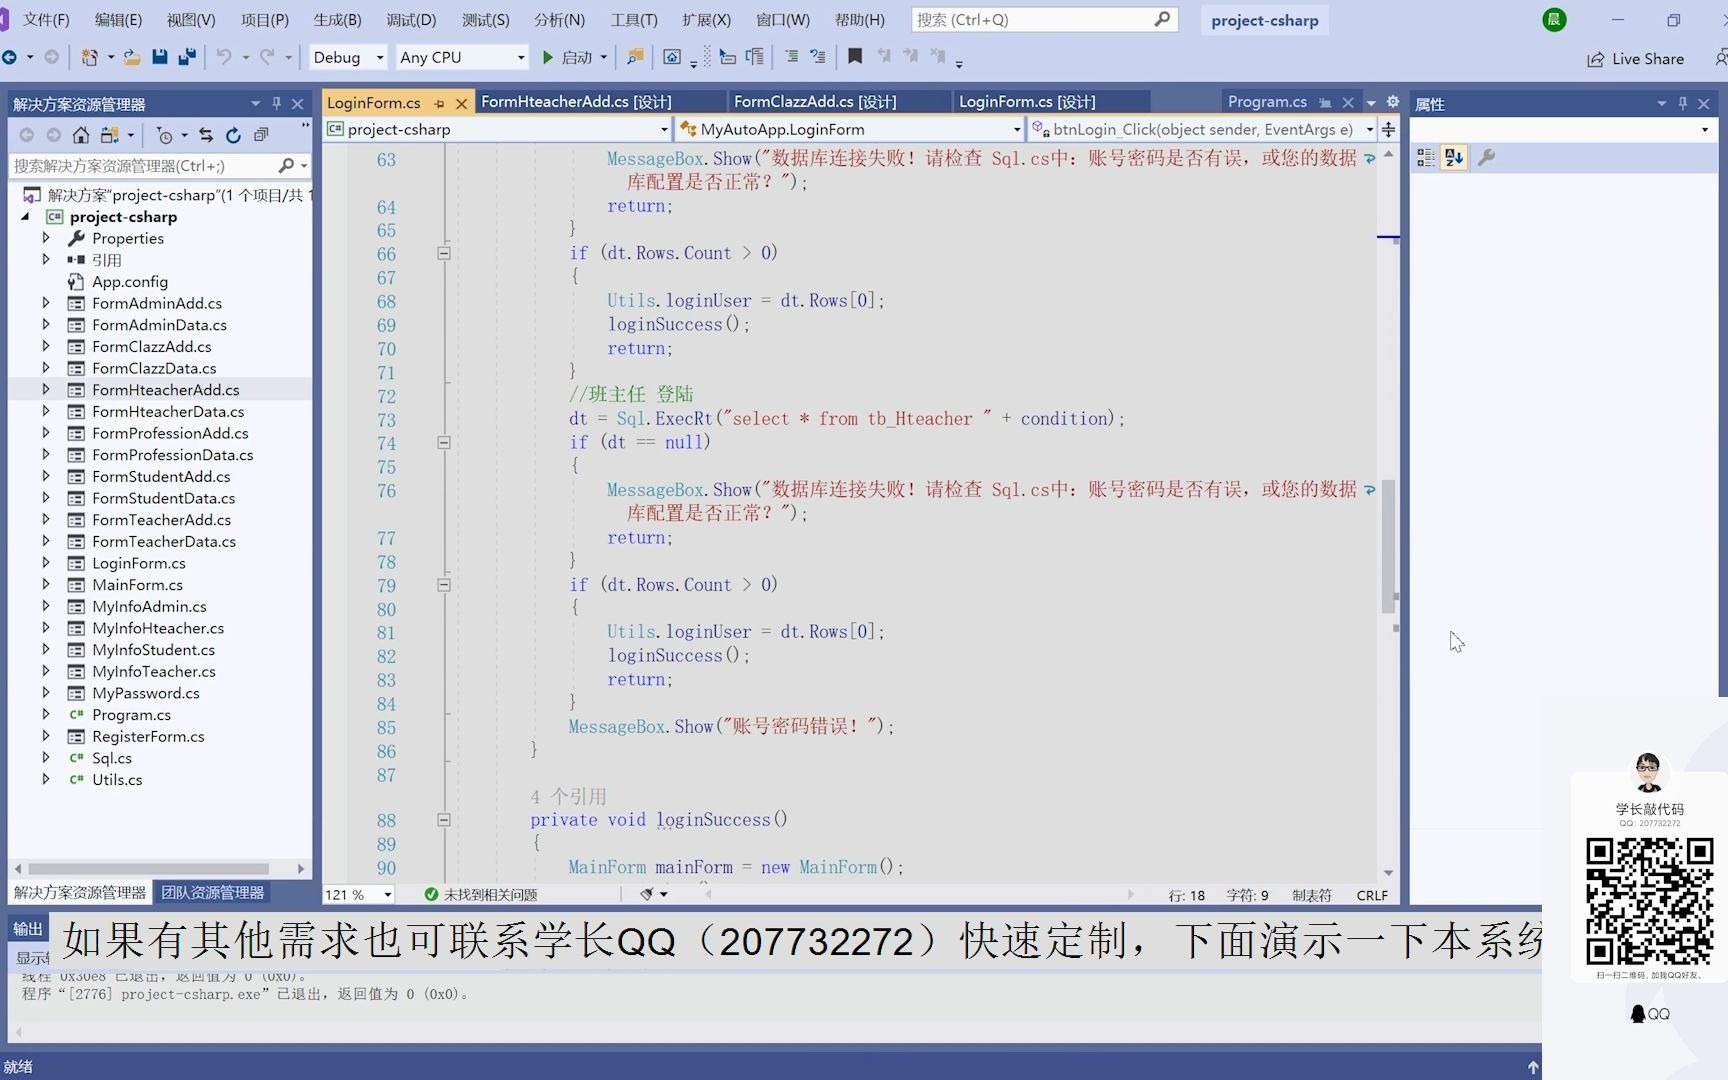Sync Solution Explorer with active document
The height and width of the screenshot is (1080, 1728).
click(x=205, y=136)
